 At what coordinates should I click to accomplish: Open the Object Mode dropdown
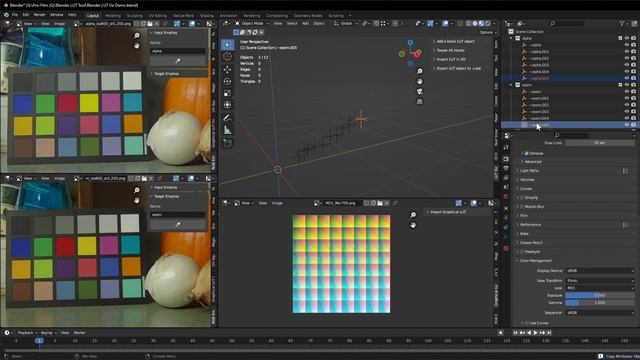(251, 24)
